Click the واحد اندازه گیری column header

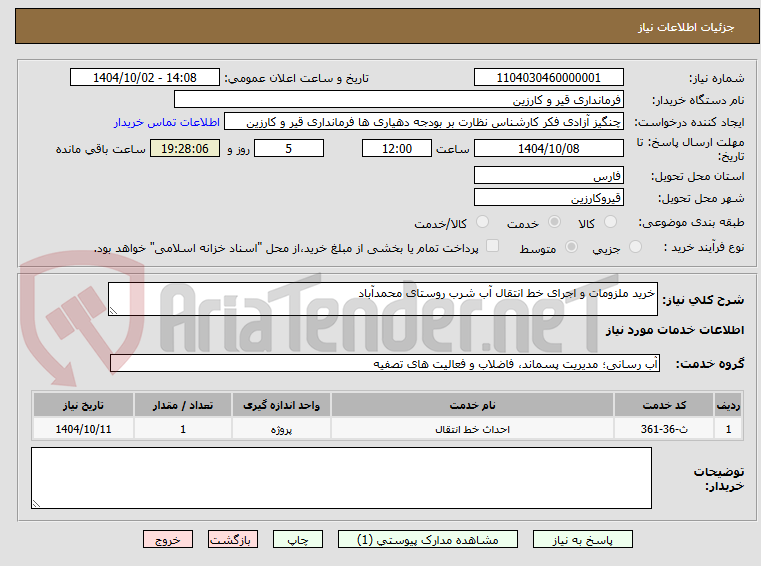[281, 405]
